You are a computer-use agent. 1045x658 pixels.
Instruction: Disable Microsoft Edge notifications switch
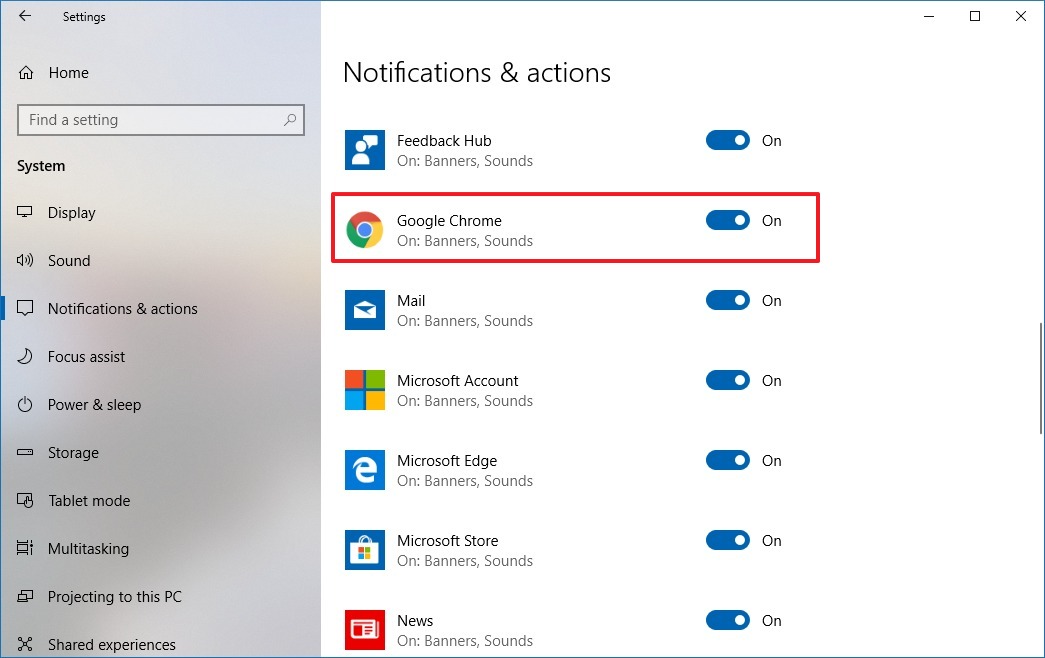coord(728,460)
